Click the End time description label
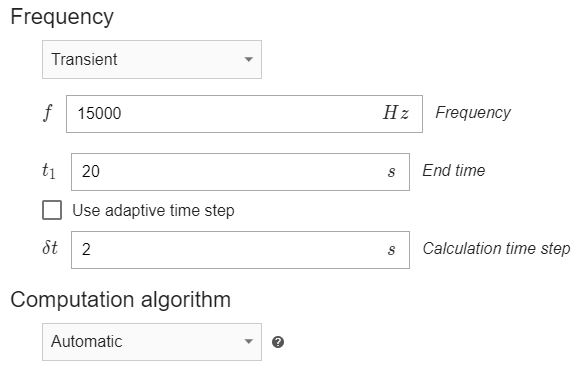 pyautogui.click(x=454, y=171)
